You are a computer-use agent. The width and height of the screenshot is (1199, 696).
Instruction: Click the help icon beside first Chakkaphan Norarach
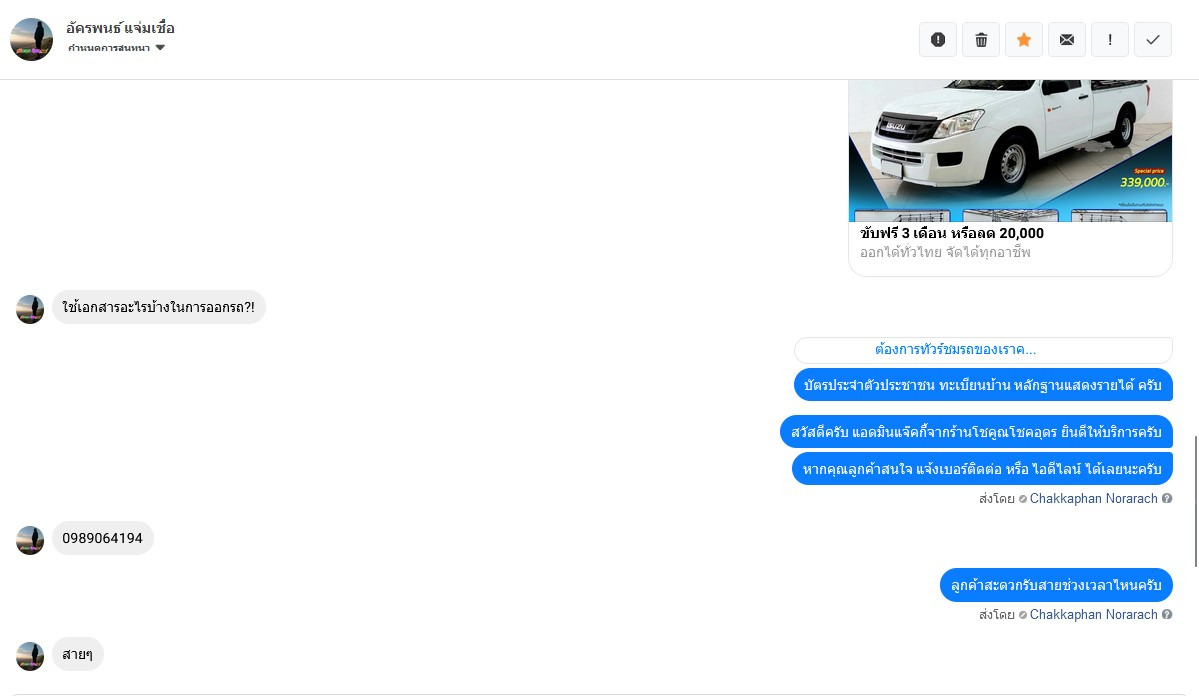[1167, 499]
